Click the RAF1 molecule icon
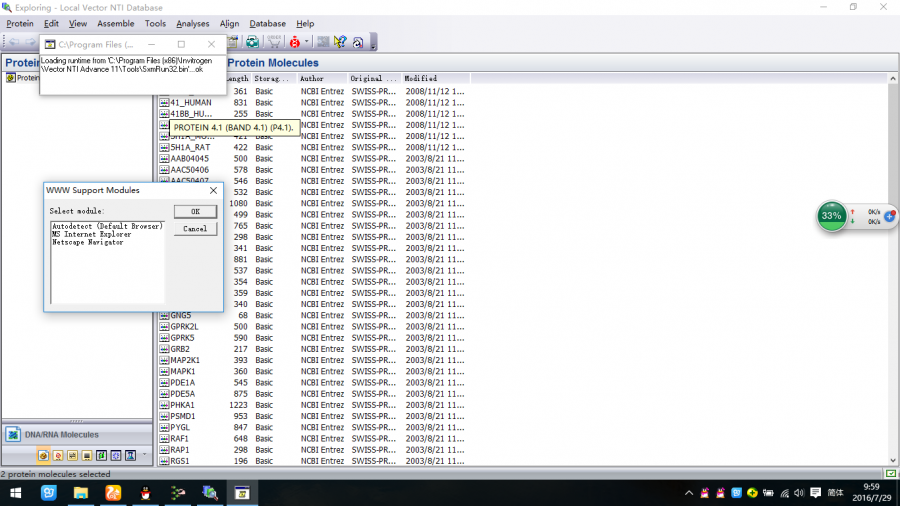The height and width of the screenshot is (506, 900). tap(164, 439)
